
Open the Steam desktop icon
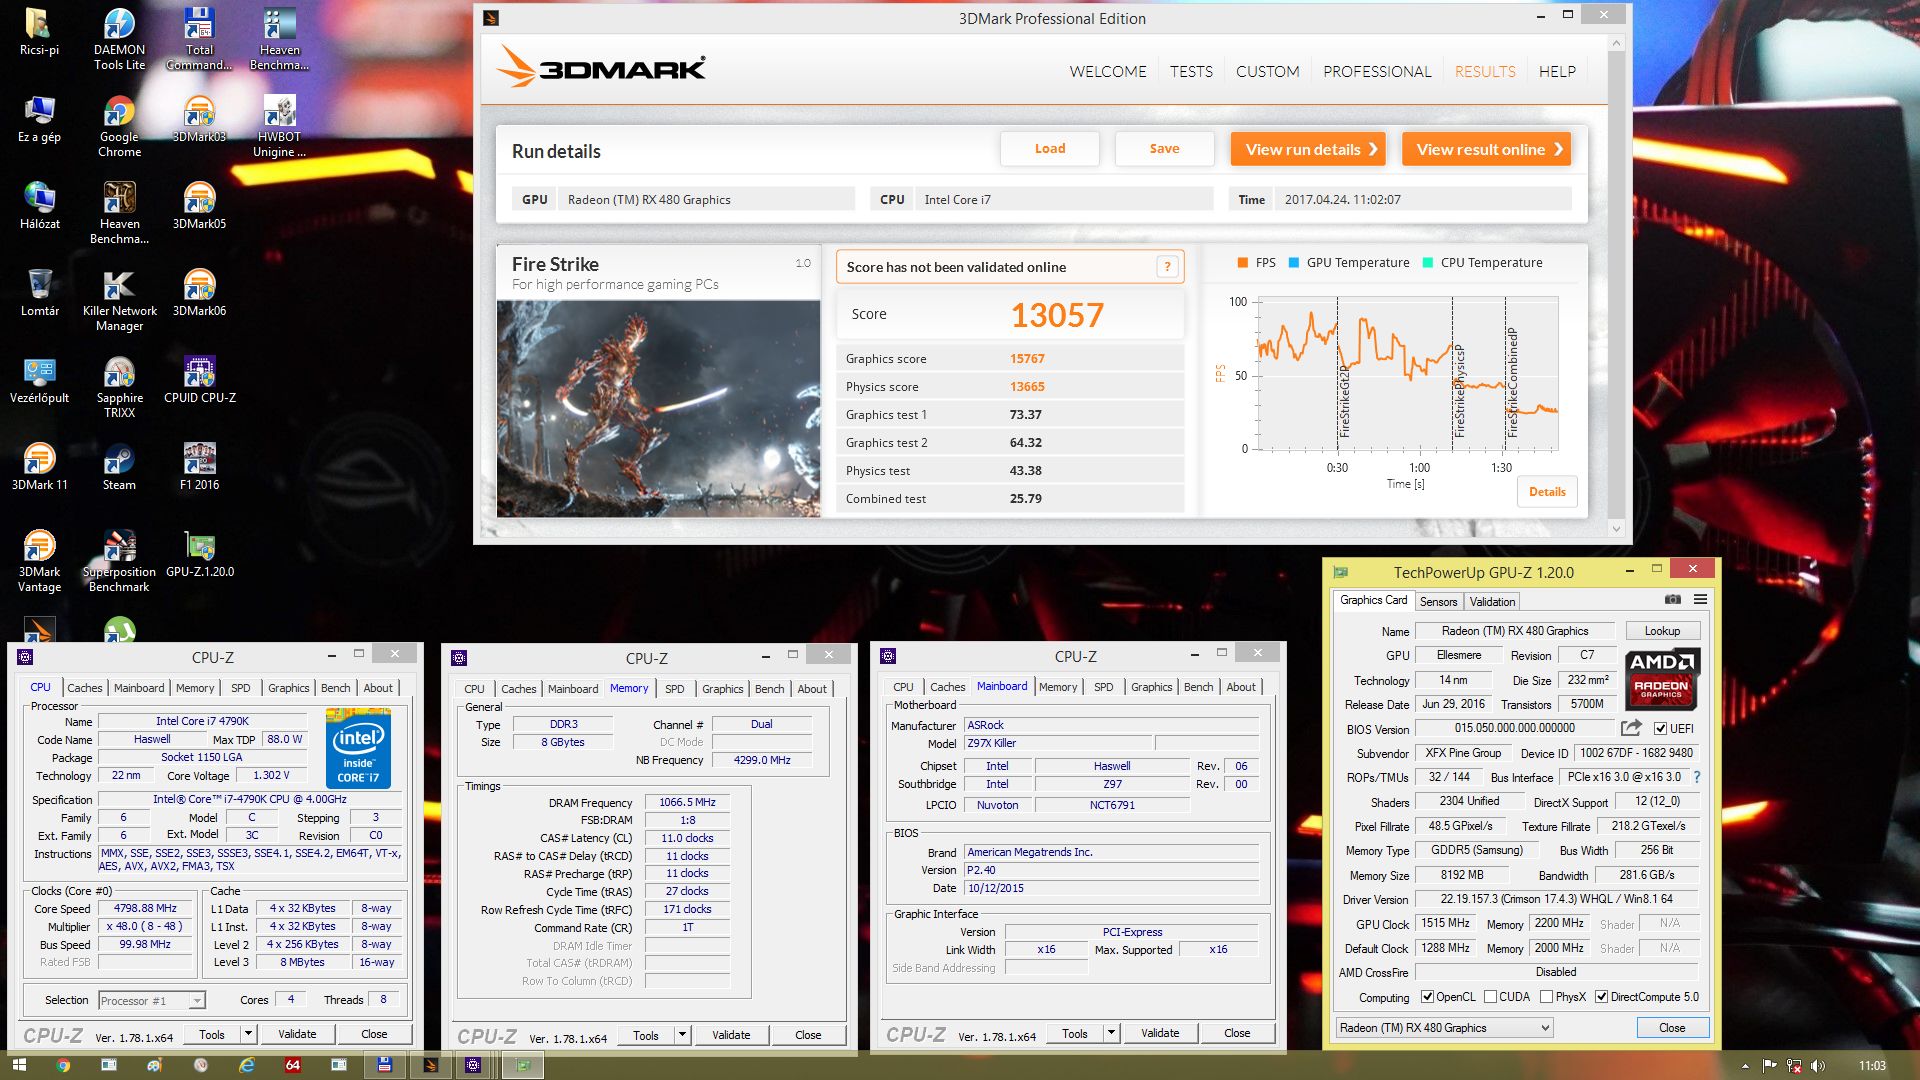[119, 468]
